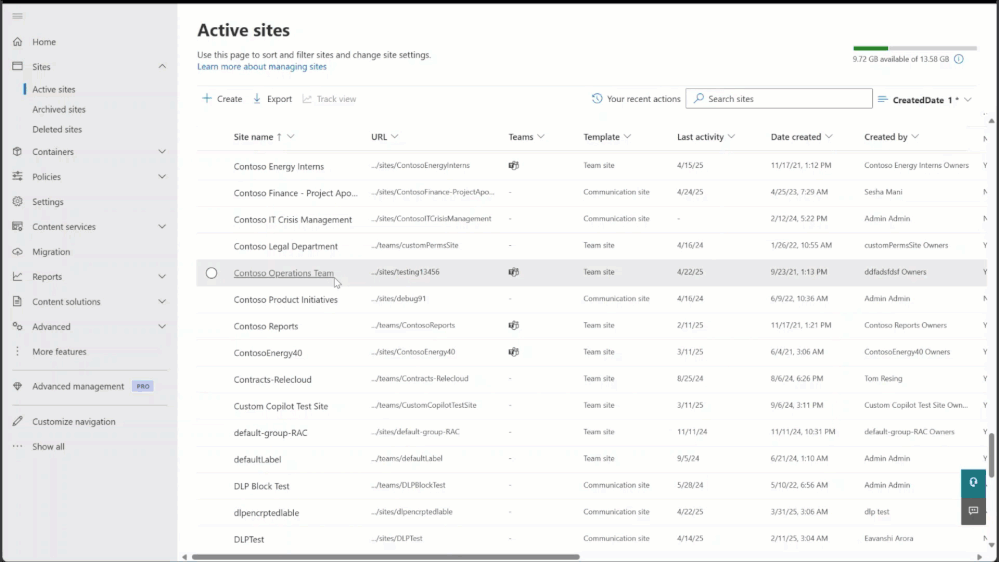The height and width of the screenshot is (562, 999).
Task: Click the search magnifier icon
Action: 699,98
